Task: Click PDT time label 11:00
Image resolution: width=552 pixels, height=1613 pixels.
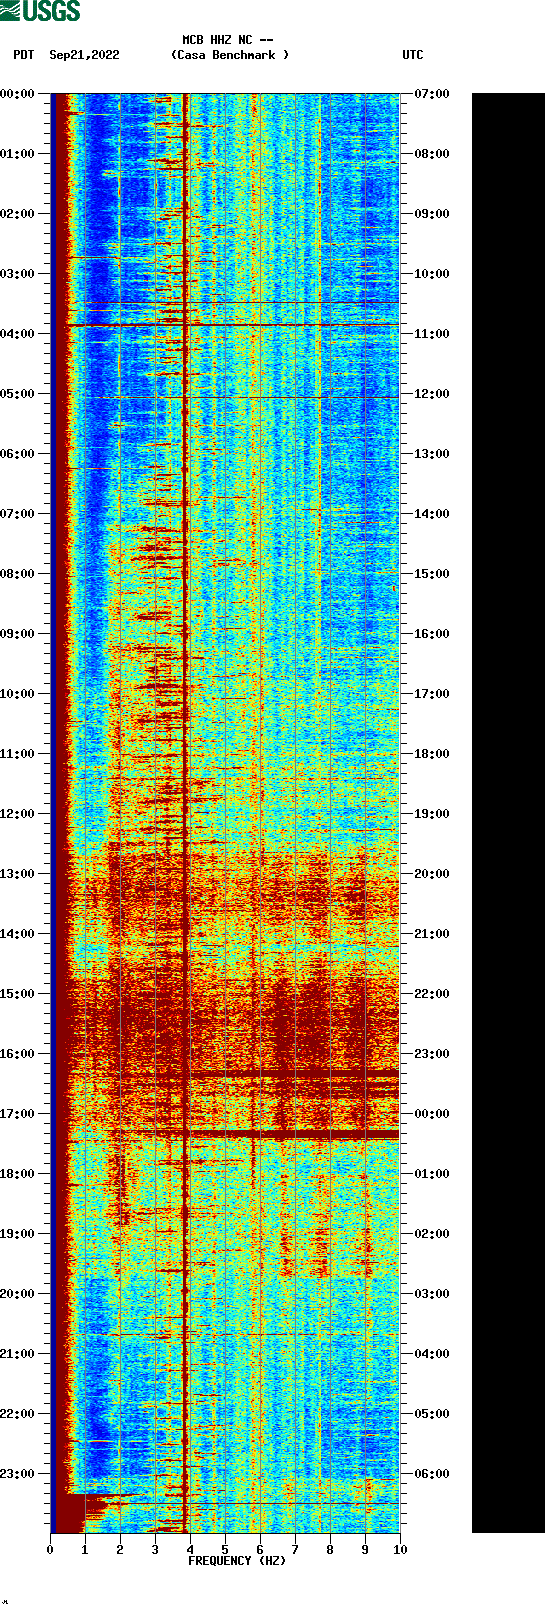Action: [18, 754]
